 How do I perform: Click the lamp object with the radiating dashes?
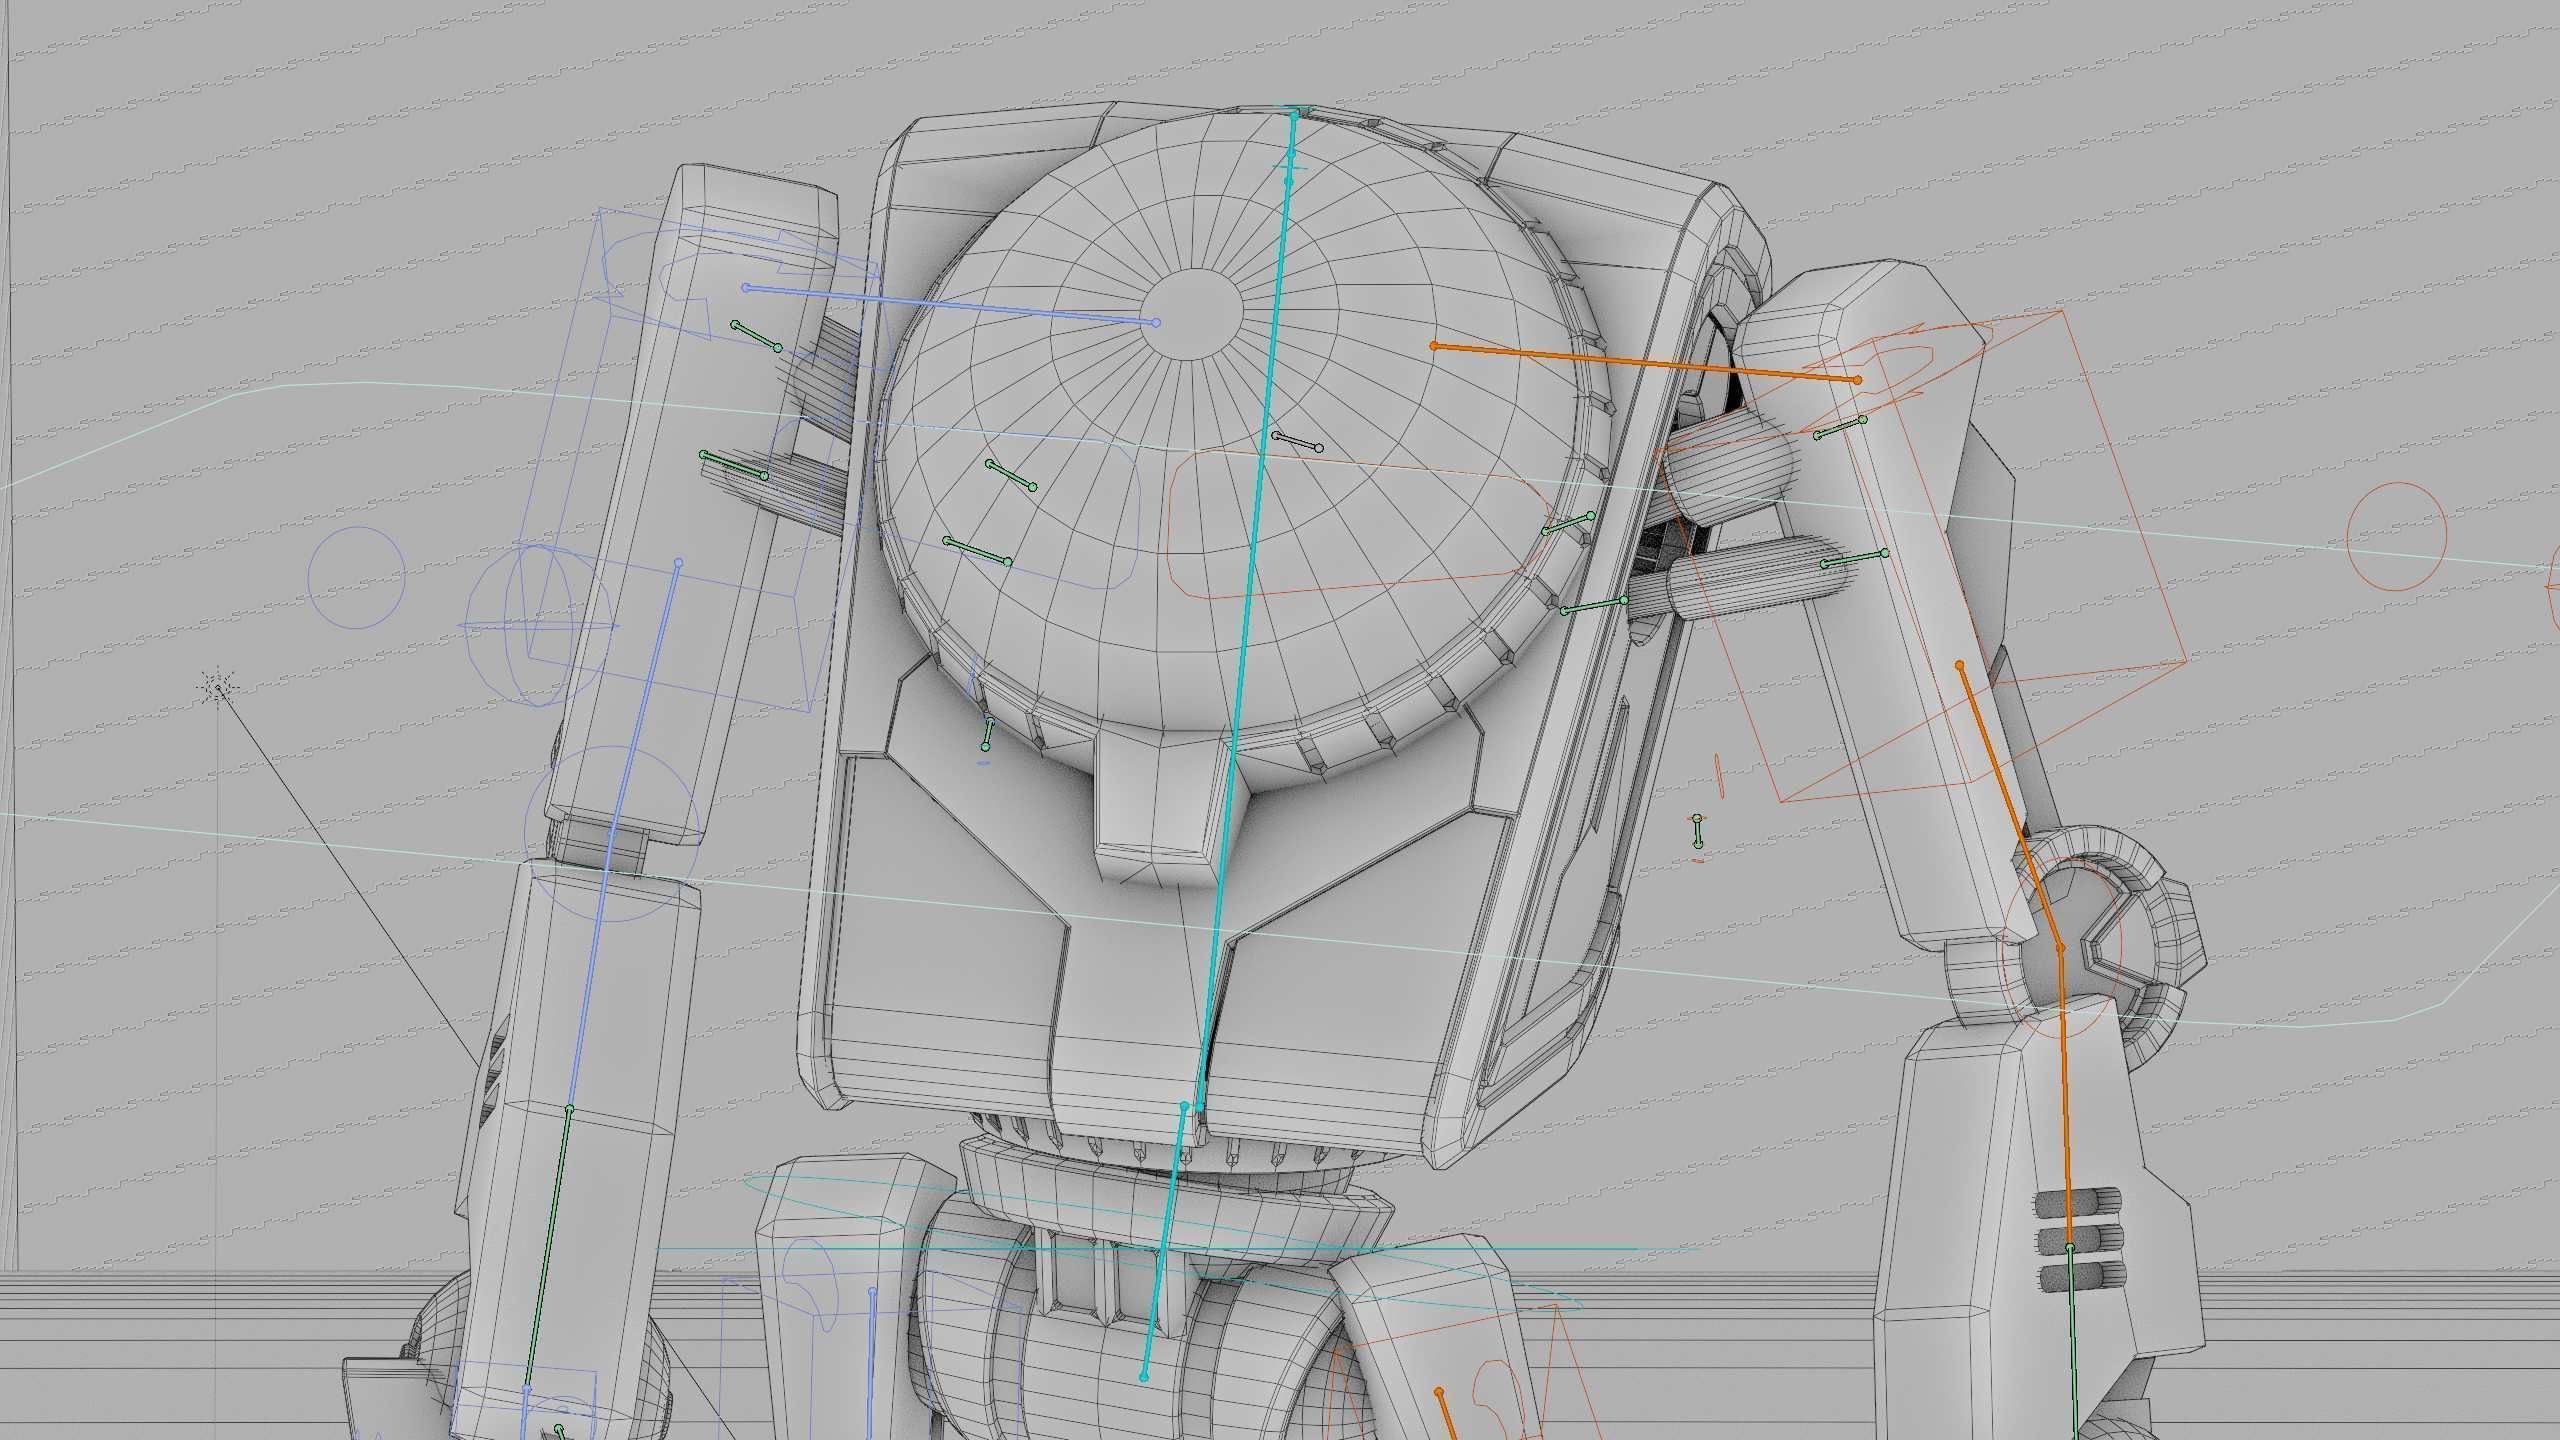point(218,687)
